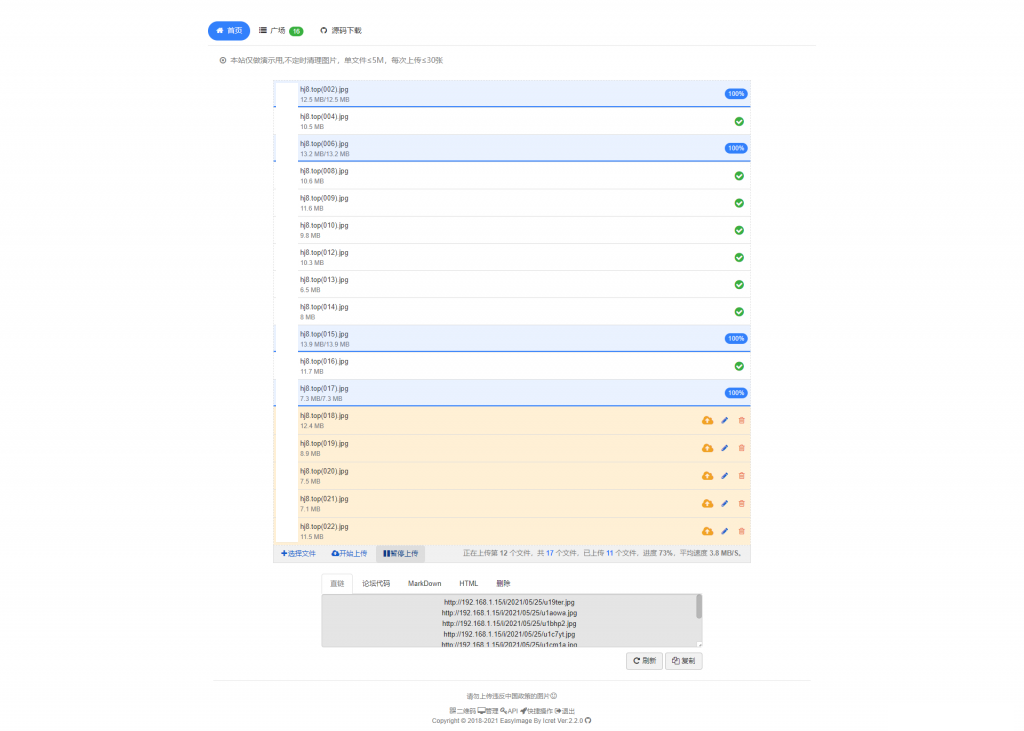This screenshot has width=1024, height=731.
Task: Click 选择文件 to add files
Action: (x=298, y=553)
